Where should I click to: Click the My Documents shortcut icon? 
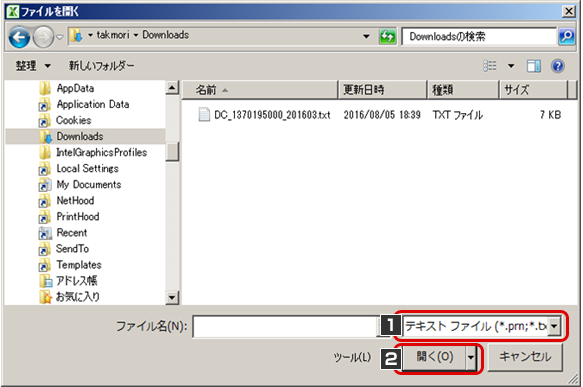click(45, 185)
